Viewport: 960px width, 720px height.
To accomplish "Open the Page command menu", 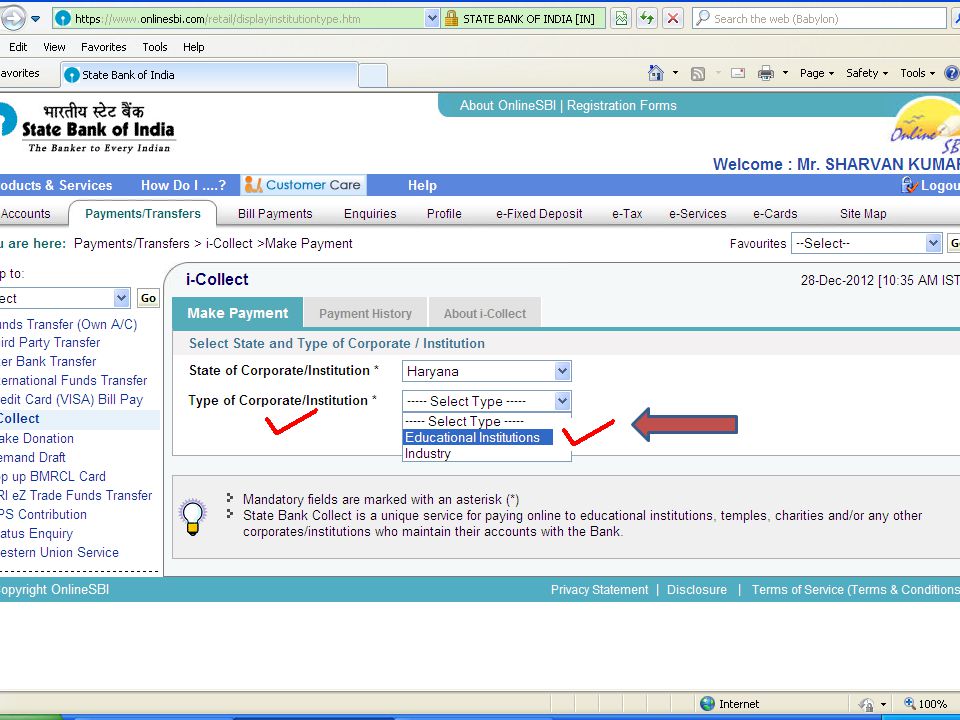I will pyautogui.click(x=817, y=73).
